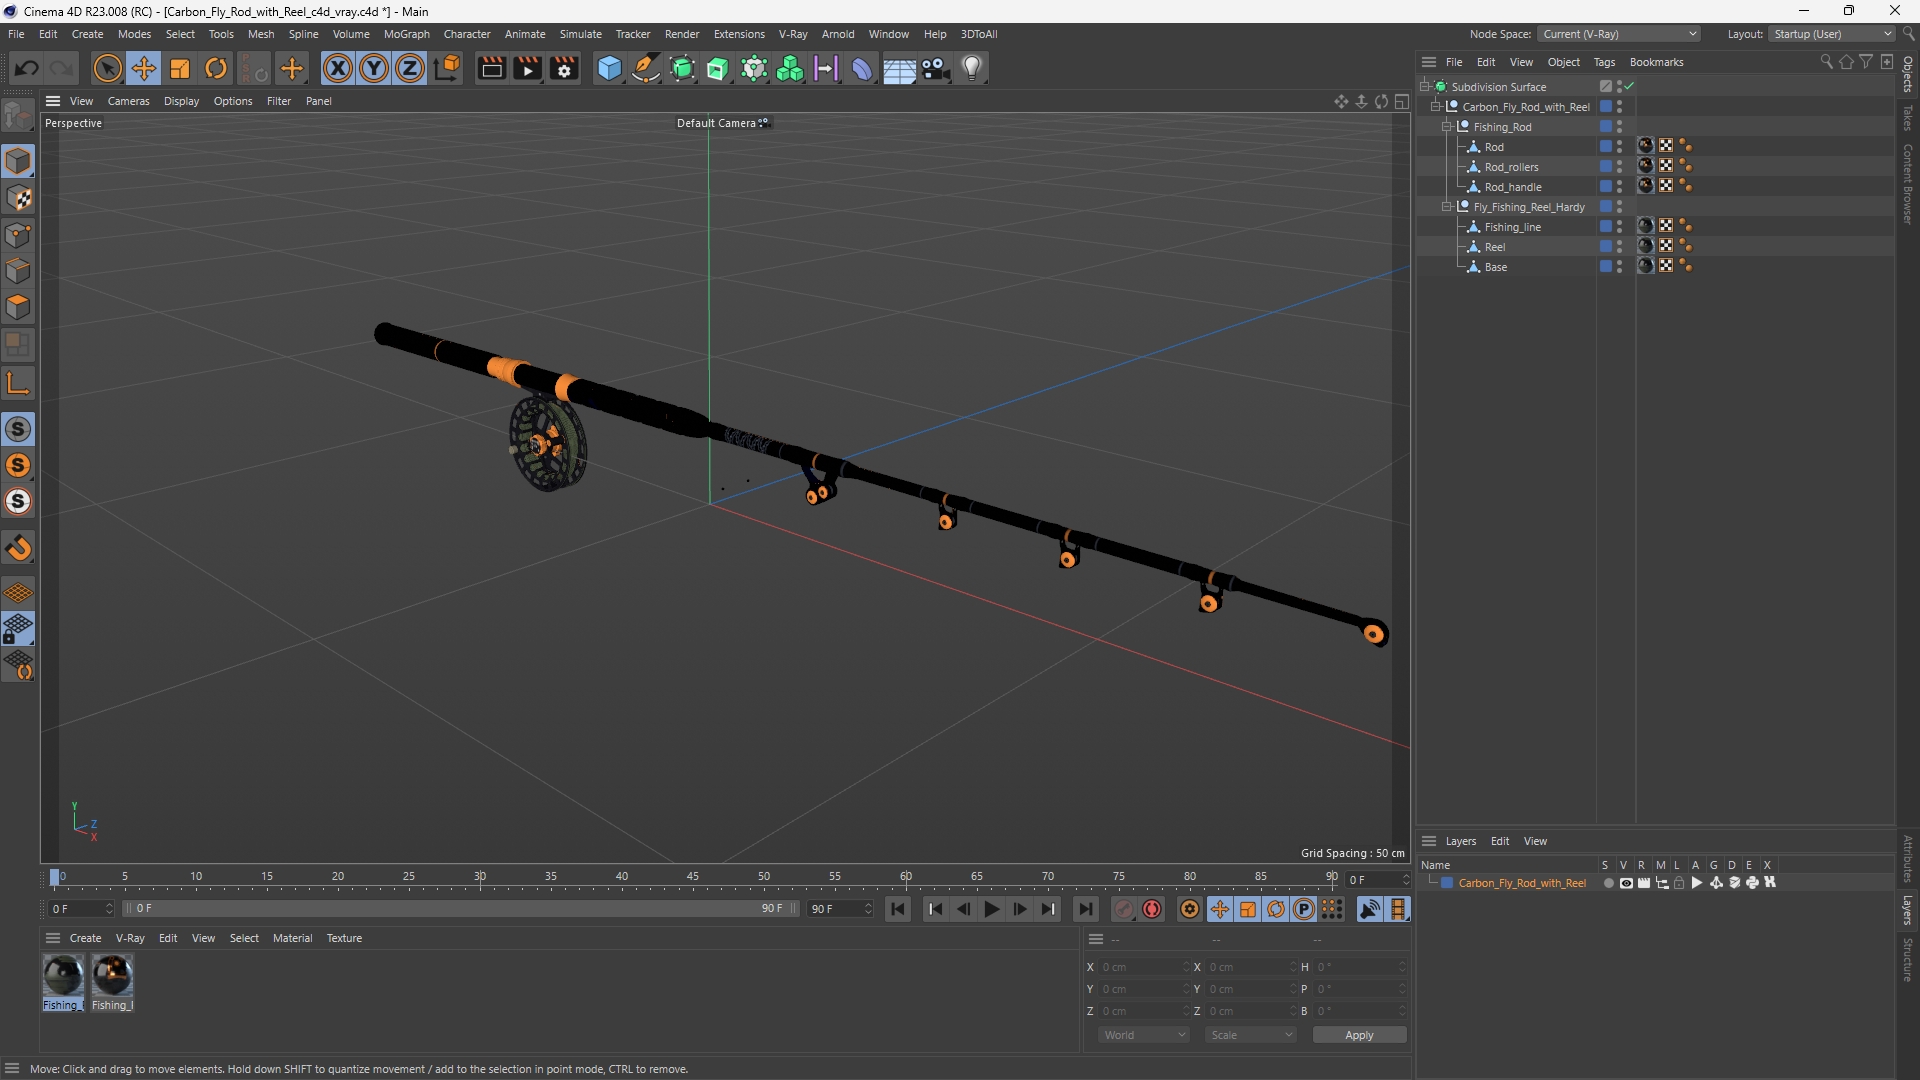1920x1080 pixels.
Task: Open Tags menu in Object Manager
Action: point(1604,62)
